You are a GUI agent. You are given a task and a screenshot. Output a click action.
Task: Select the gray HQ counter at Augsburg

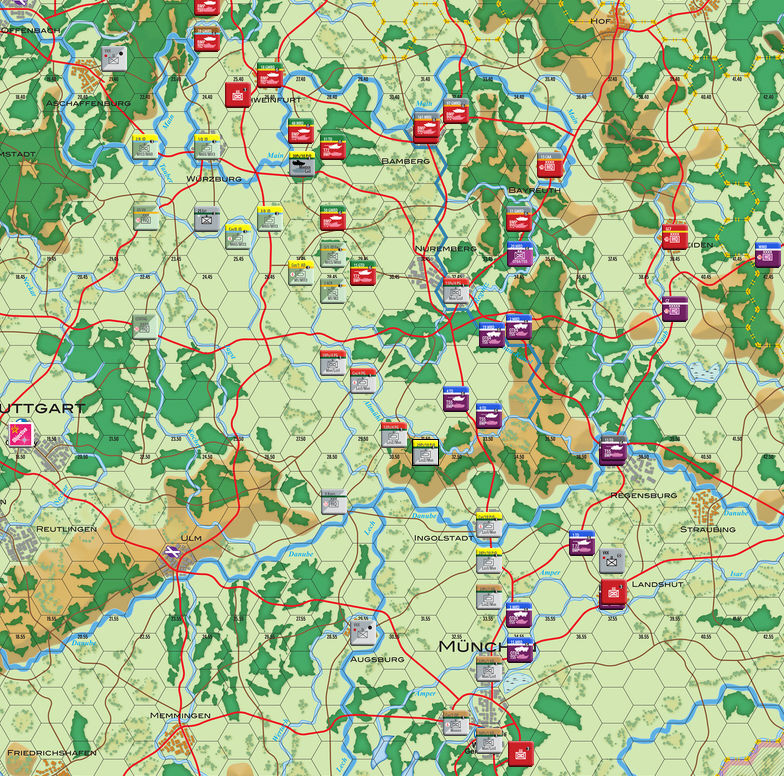click(x=363, y=634)
